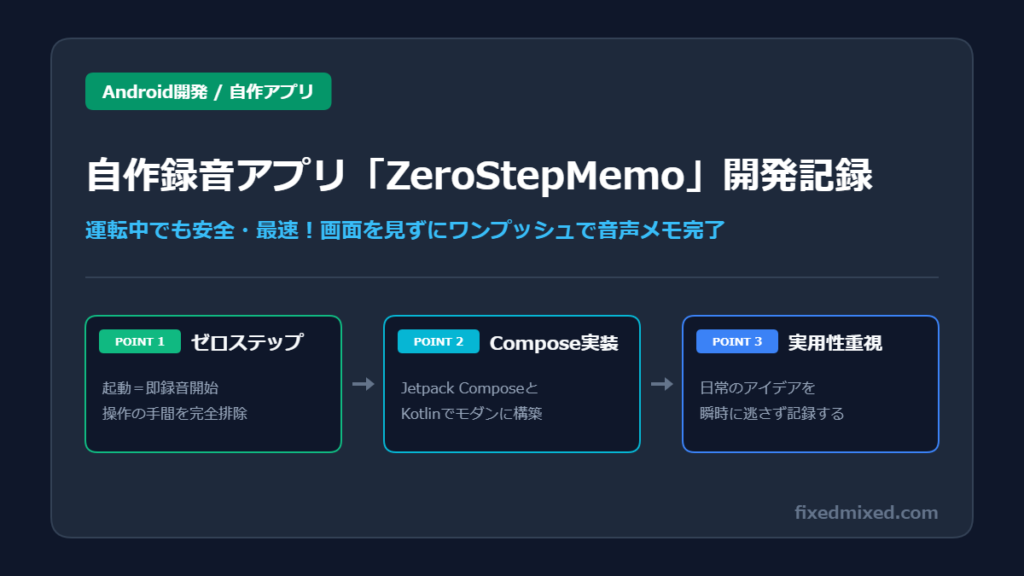The image size is (1024, 576).
Task: Click the text 操作の手間を完全排除
Action: tap(174, 413)
